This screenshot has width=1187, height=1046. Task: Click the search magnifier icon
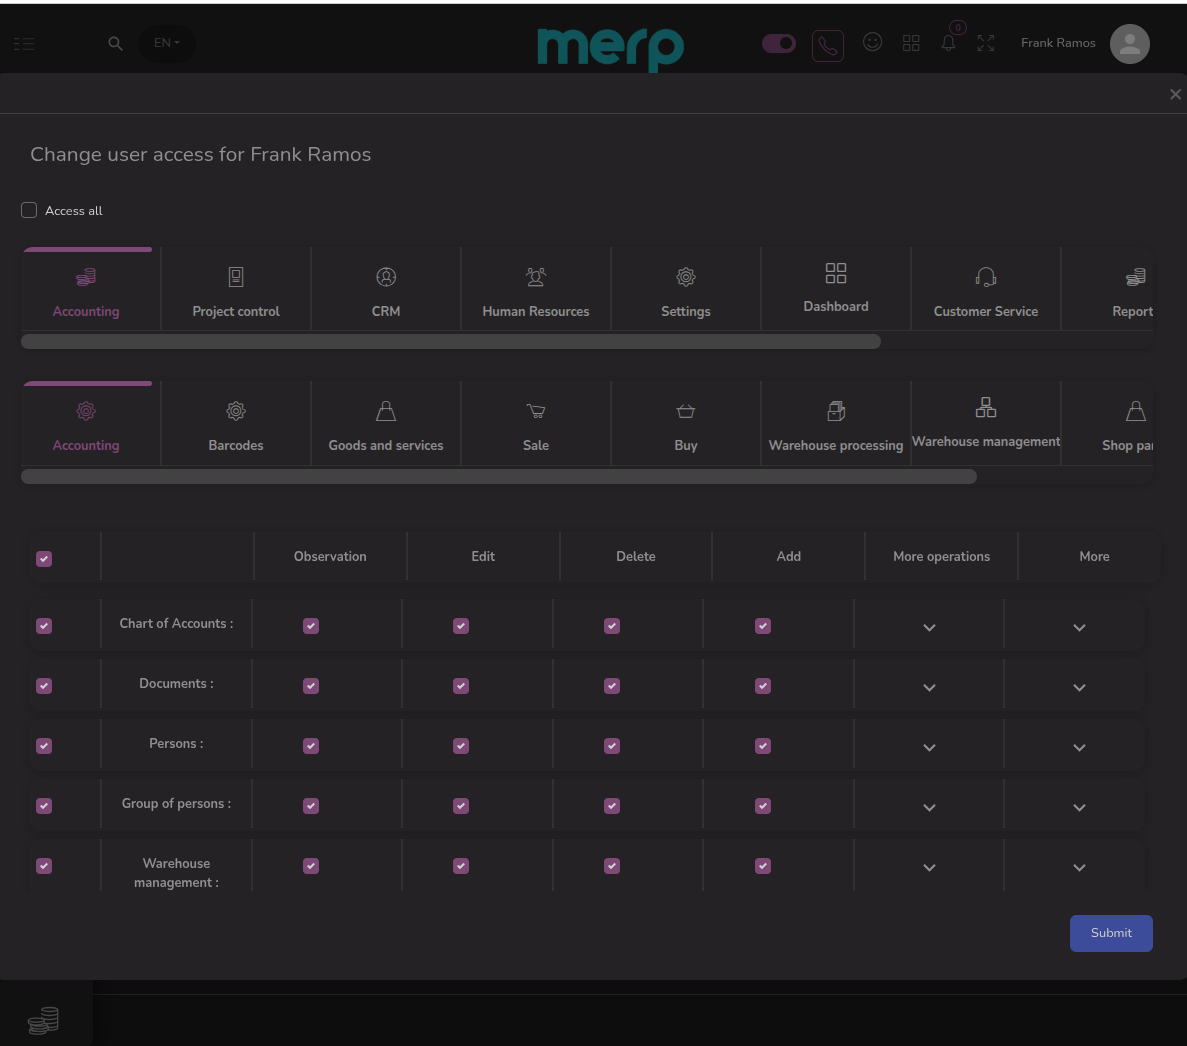coord(116,44)
